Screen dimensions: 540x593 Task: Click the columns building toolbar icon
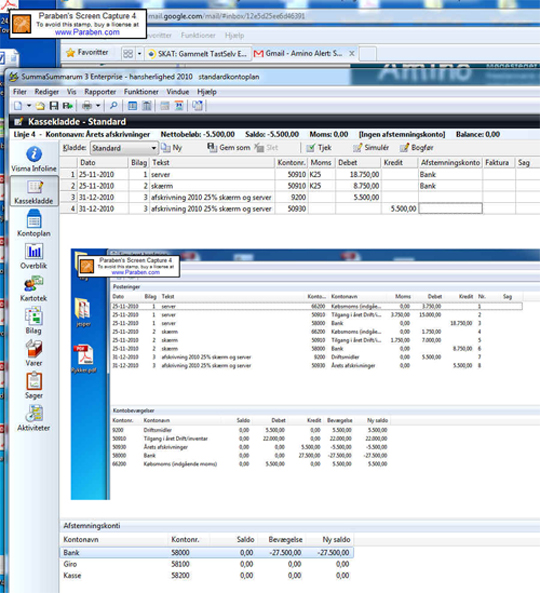click(x=146, y=106)
